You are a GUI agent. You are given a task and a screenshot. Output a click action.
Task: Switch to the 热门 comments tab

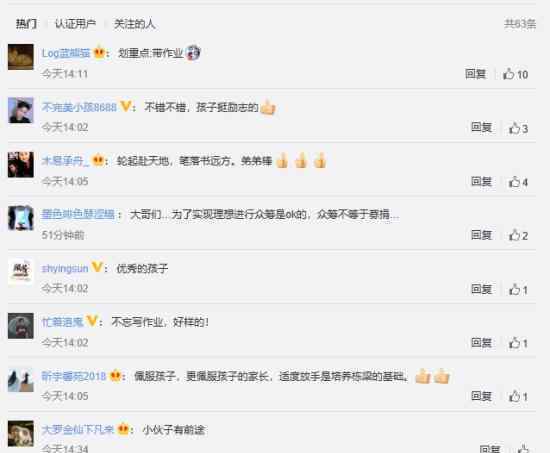point(26,24)
